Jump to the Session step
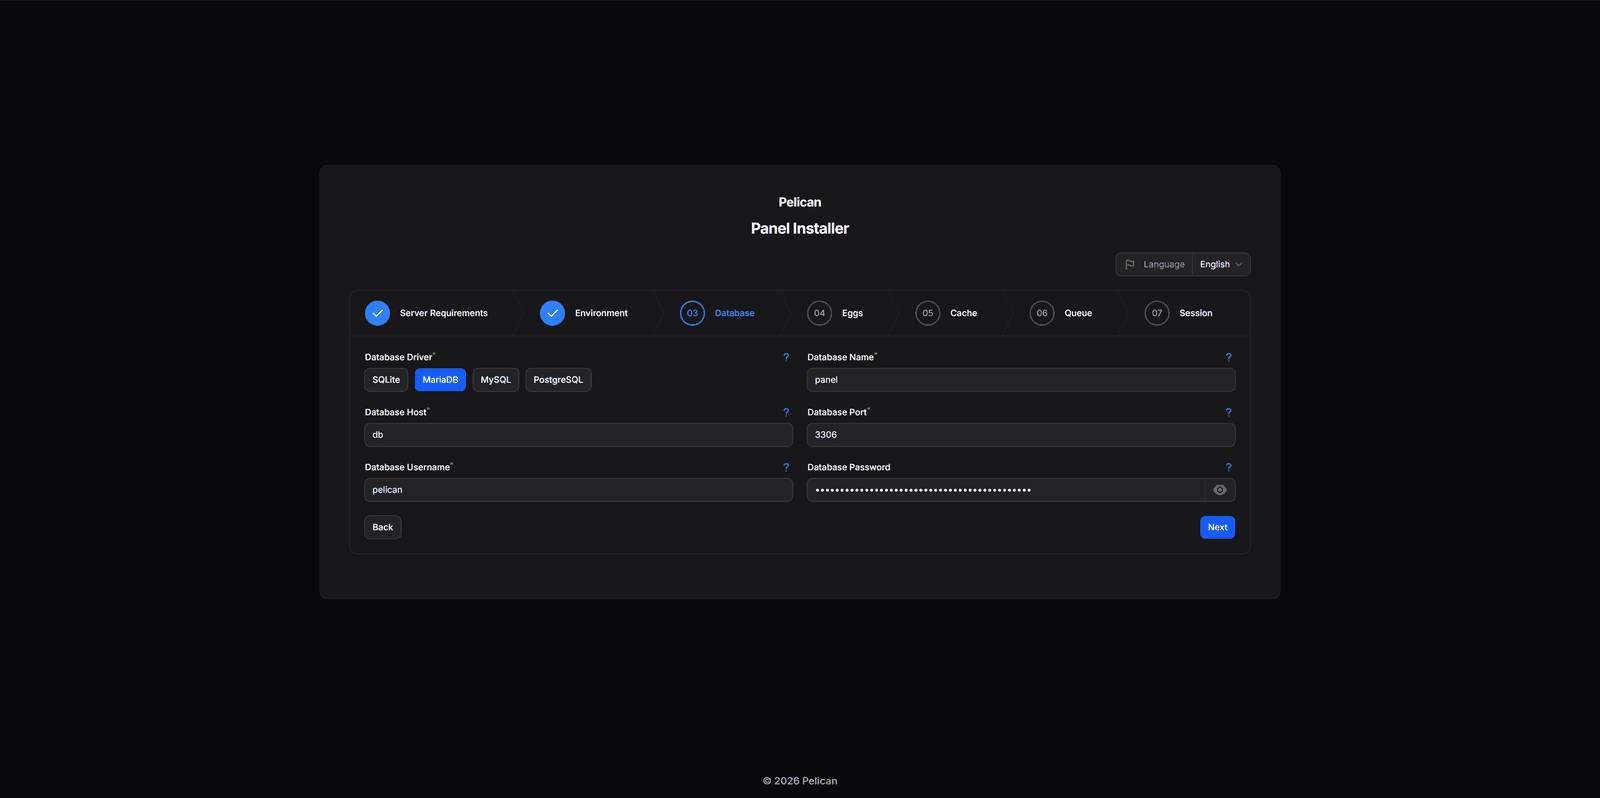The image size is (1600, 798). pyautogui.click(x=1196, y=313)
